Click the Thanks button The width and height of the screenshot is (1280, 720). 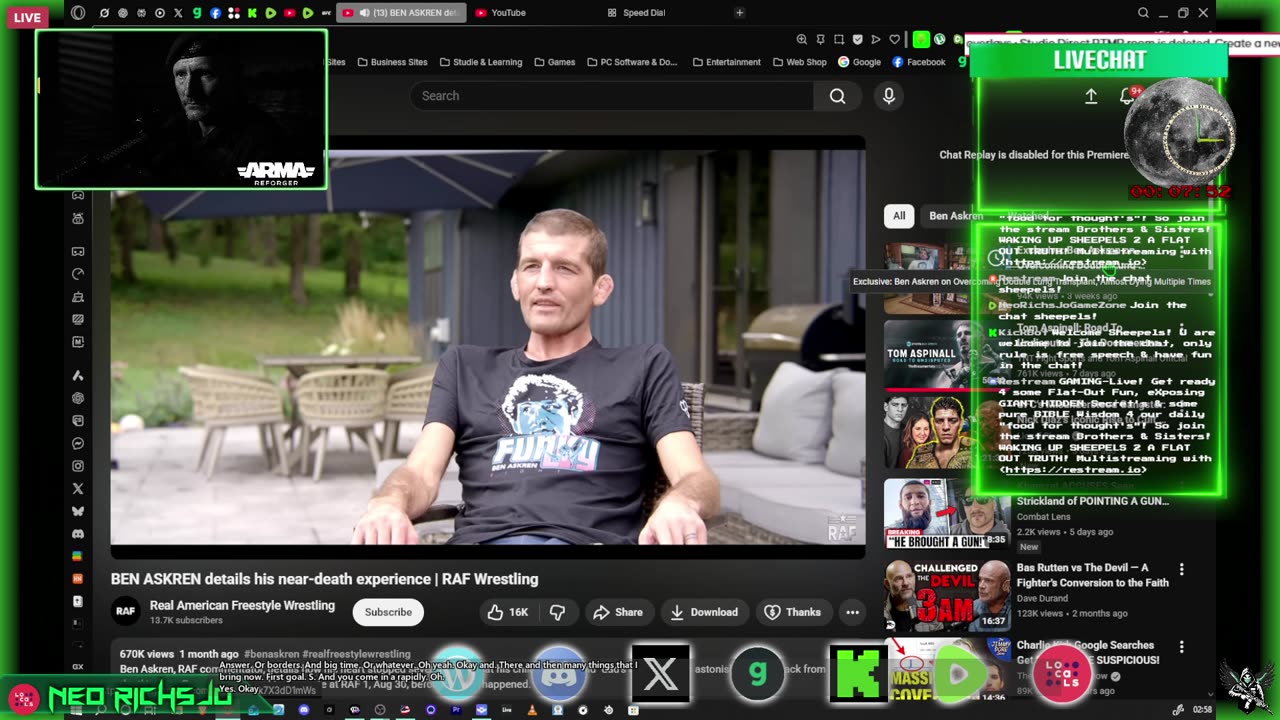(x=793, y=612)
